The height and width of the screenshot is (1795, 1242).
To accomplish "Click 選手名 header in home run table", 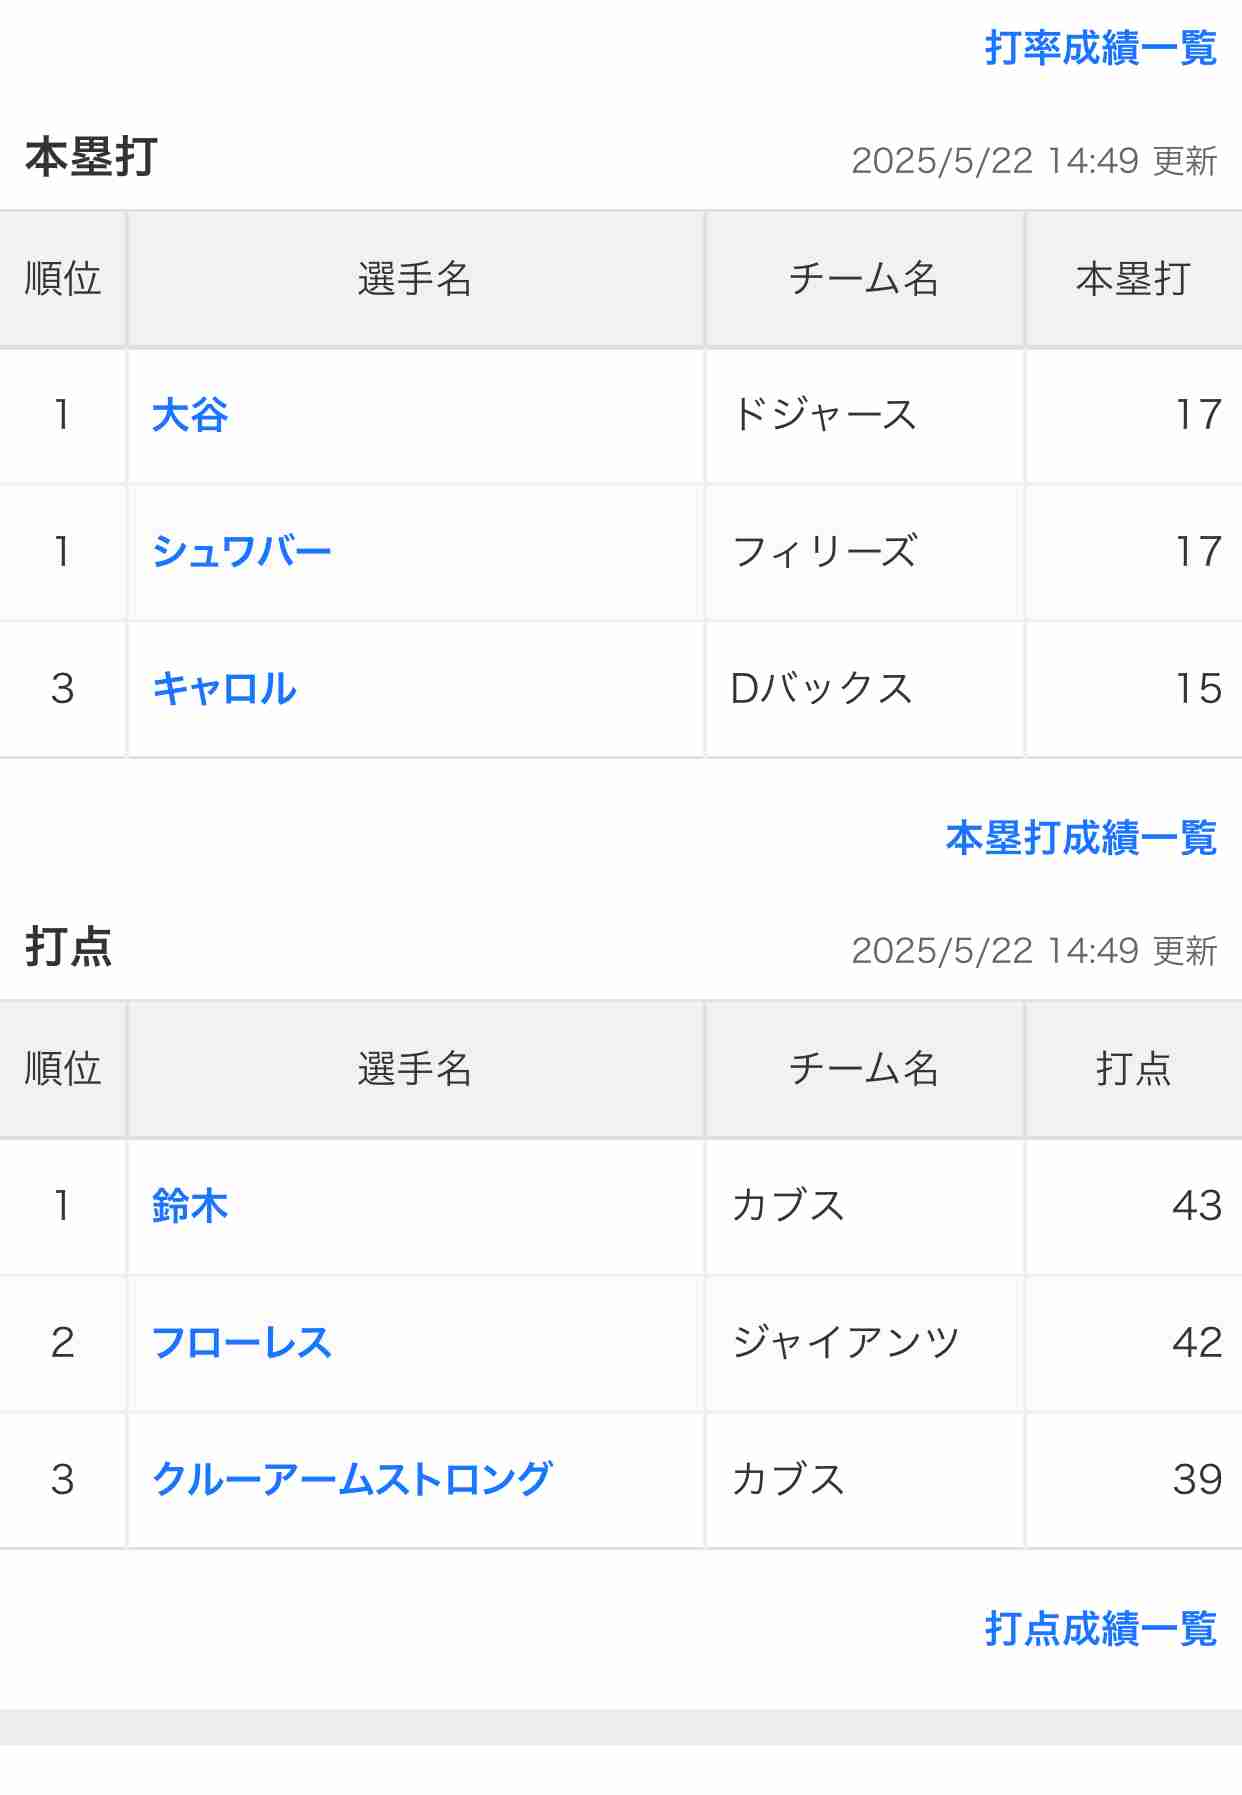I will click(x=415, y=279).
